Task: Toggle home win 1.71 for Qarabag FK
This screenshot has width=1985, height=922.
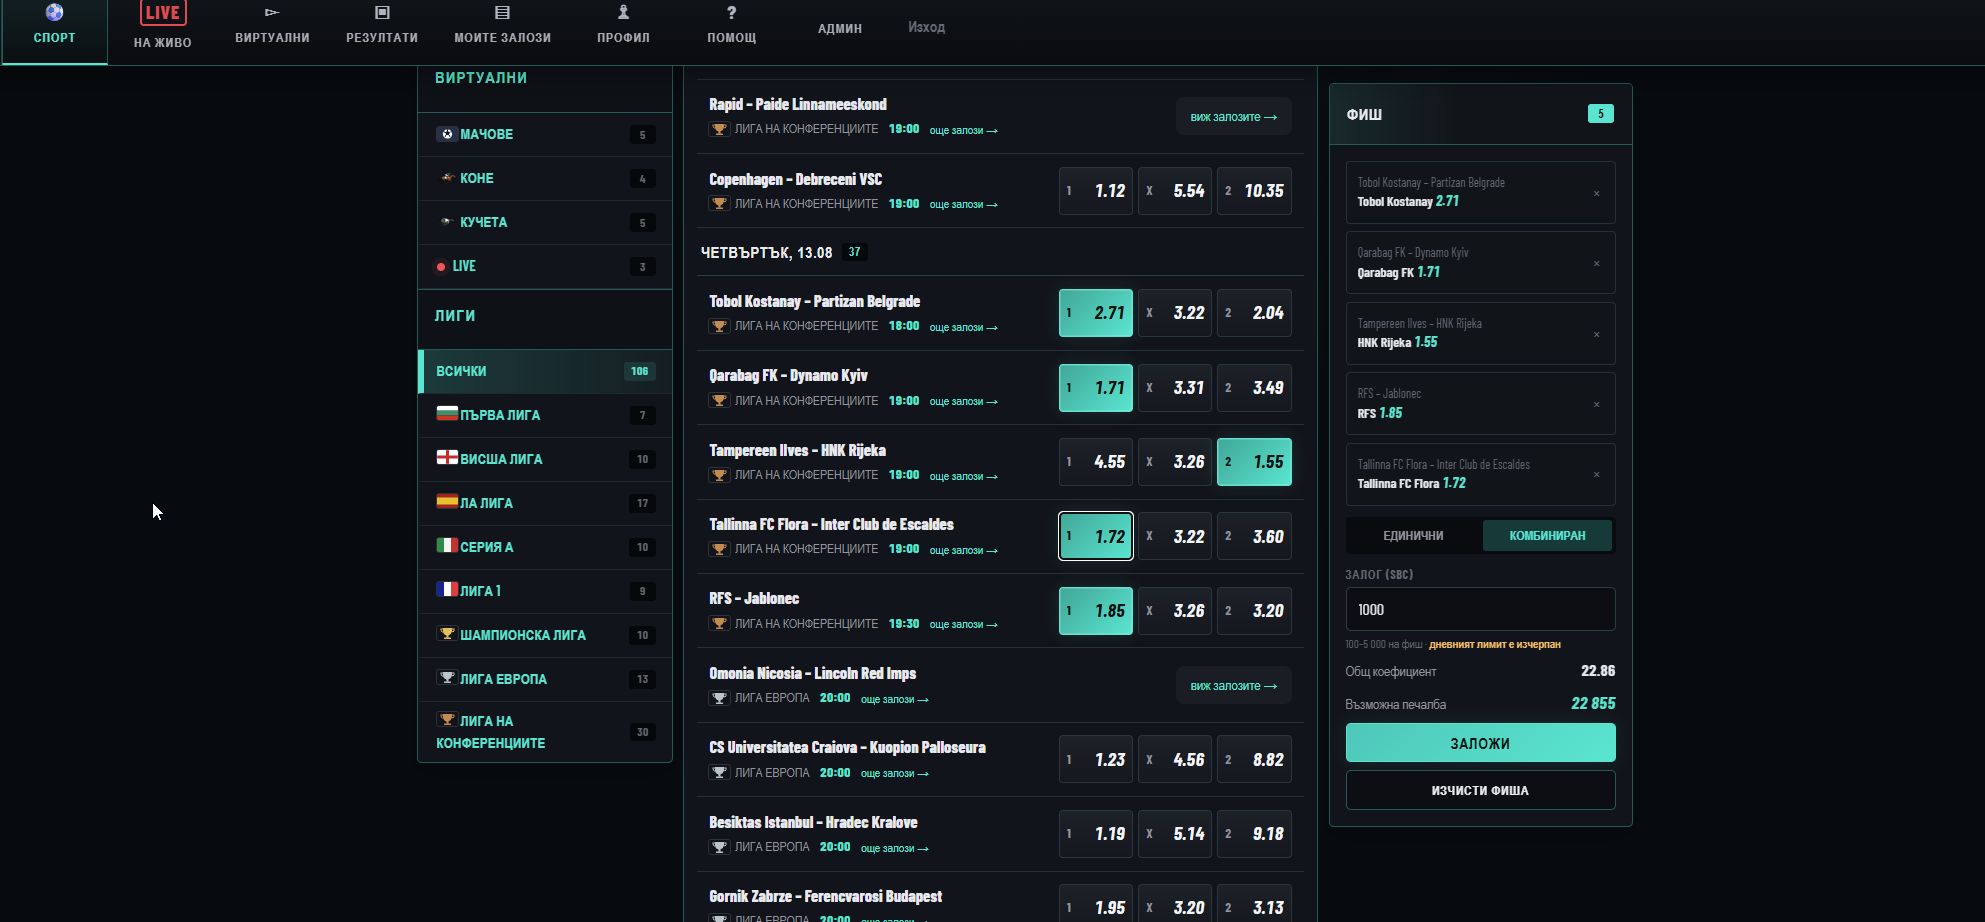Action: click(x=1096, y=388)
